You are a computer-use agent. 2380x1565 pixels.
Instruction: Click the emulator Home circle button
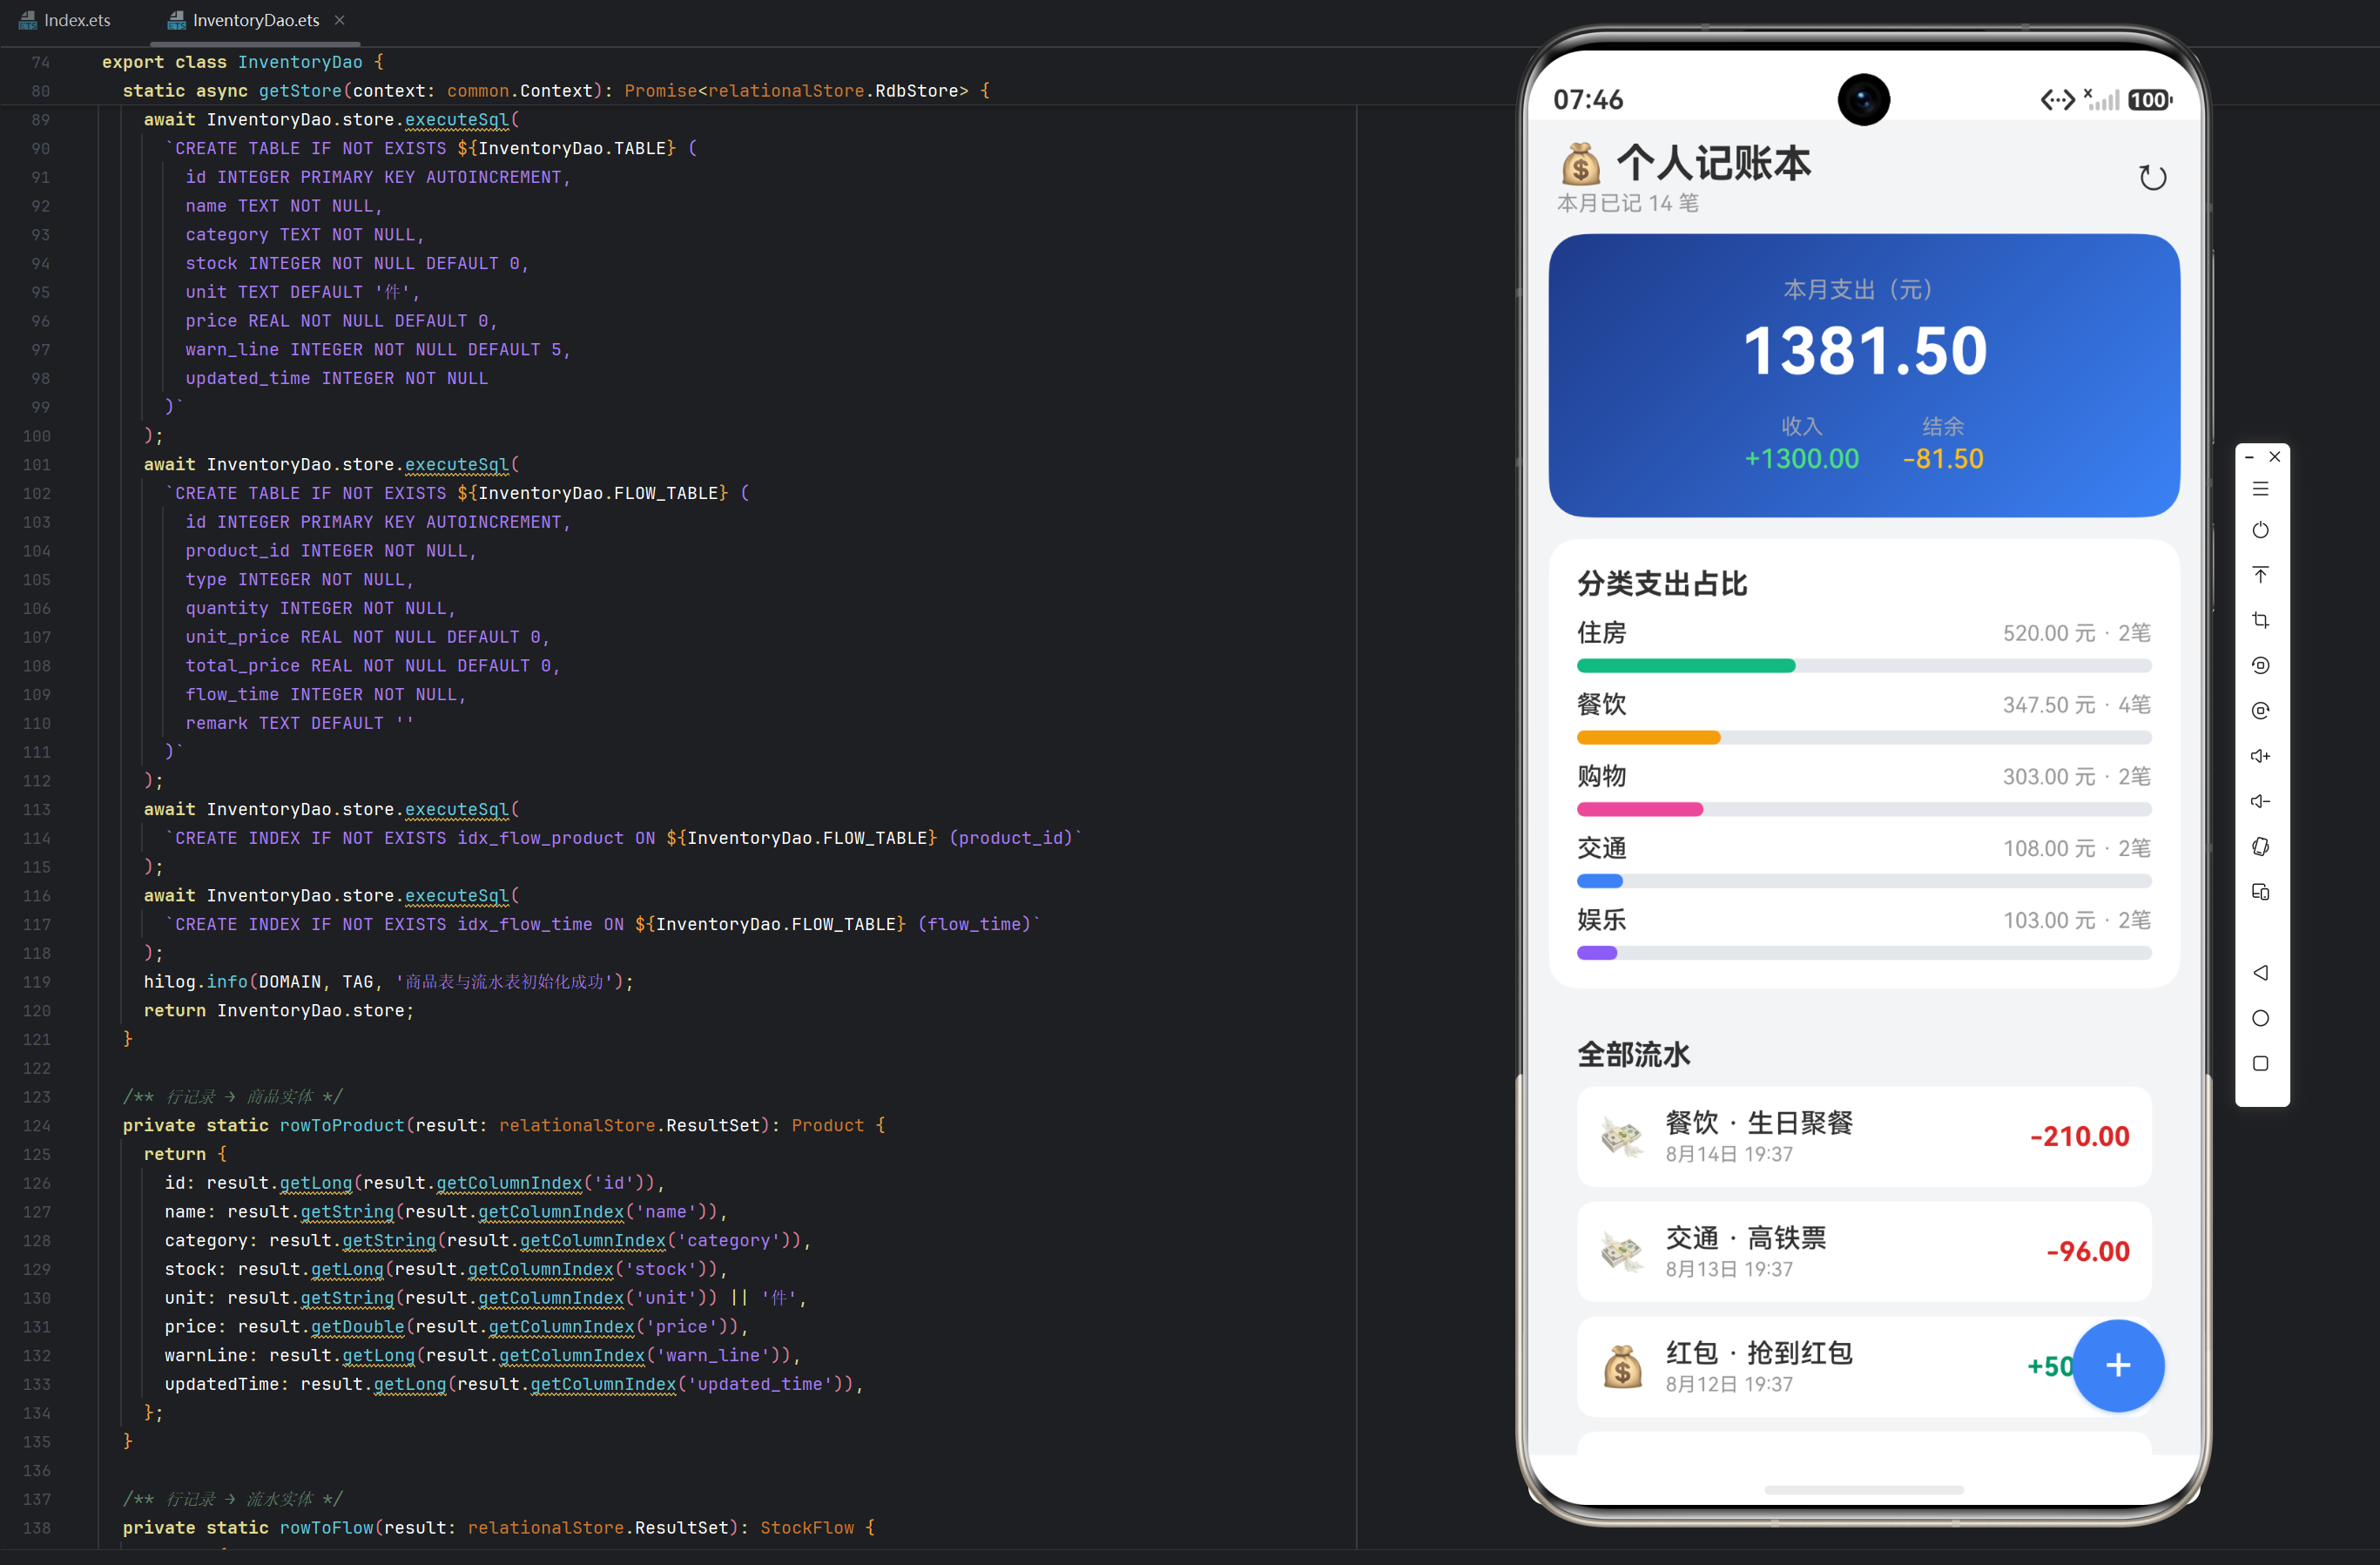pos(2260,1018)
